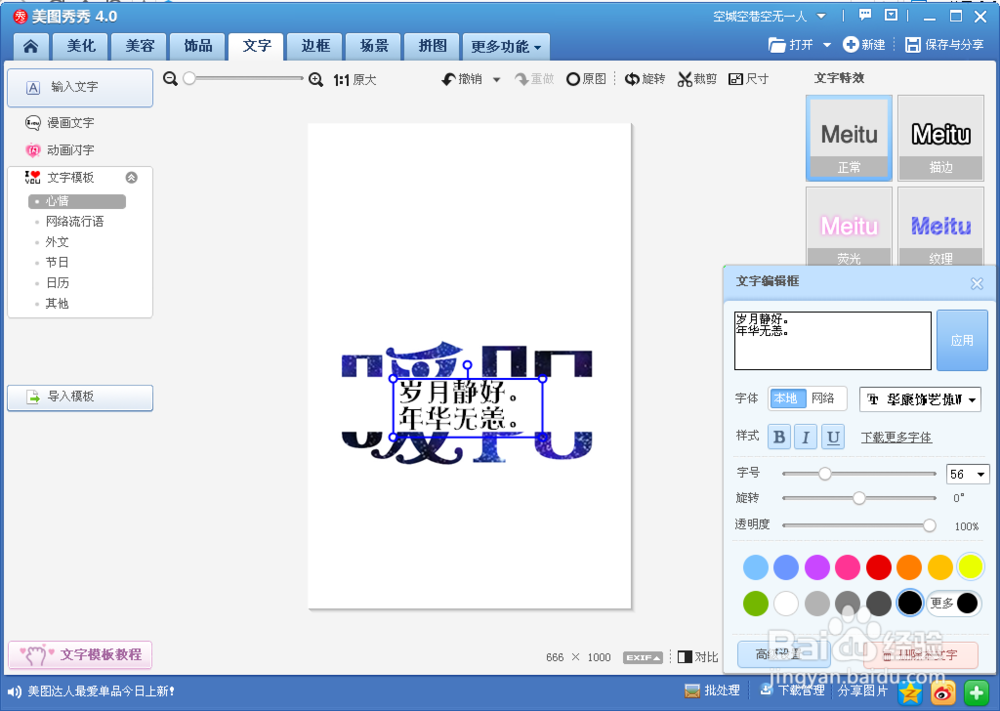The height and width of the screenshot is (711, 1000).
Task: Click the zoom in magnifier icon
Action: click(316, 79)
